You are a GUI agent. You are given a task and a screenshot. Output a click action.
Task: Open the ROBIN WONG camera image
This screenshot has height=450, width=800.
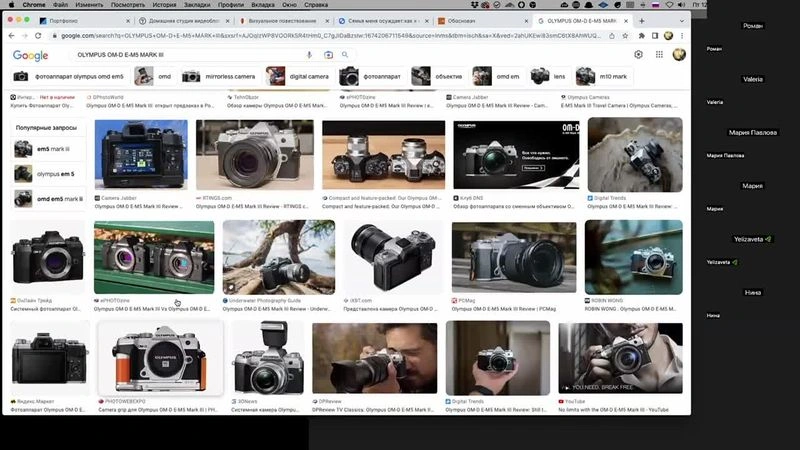[x=634, y=257]
